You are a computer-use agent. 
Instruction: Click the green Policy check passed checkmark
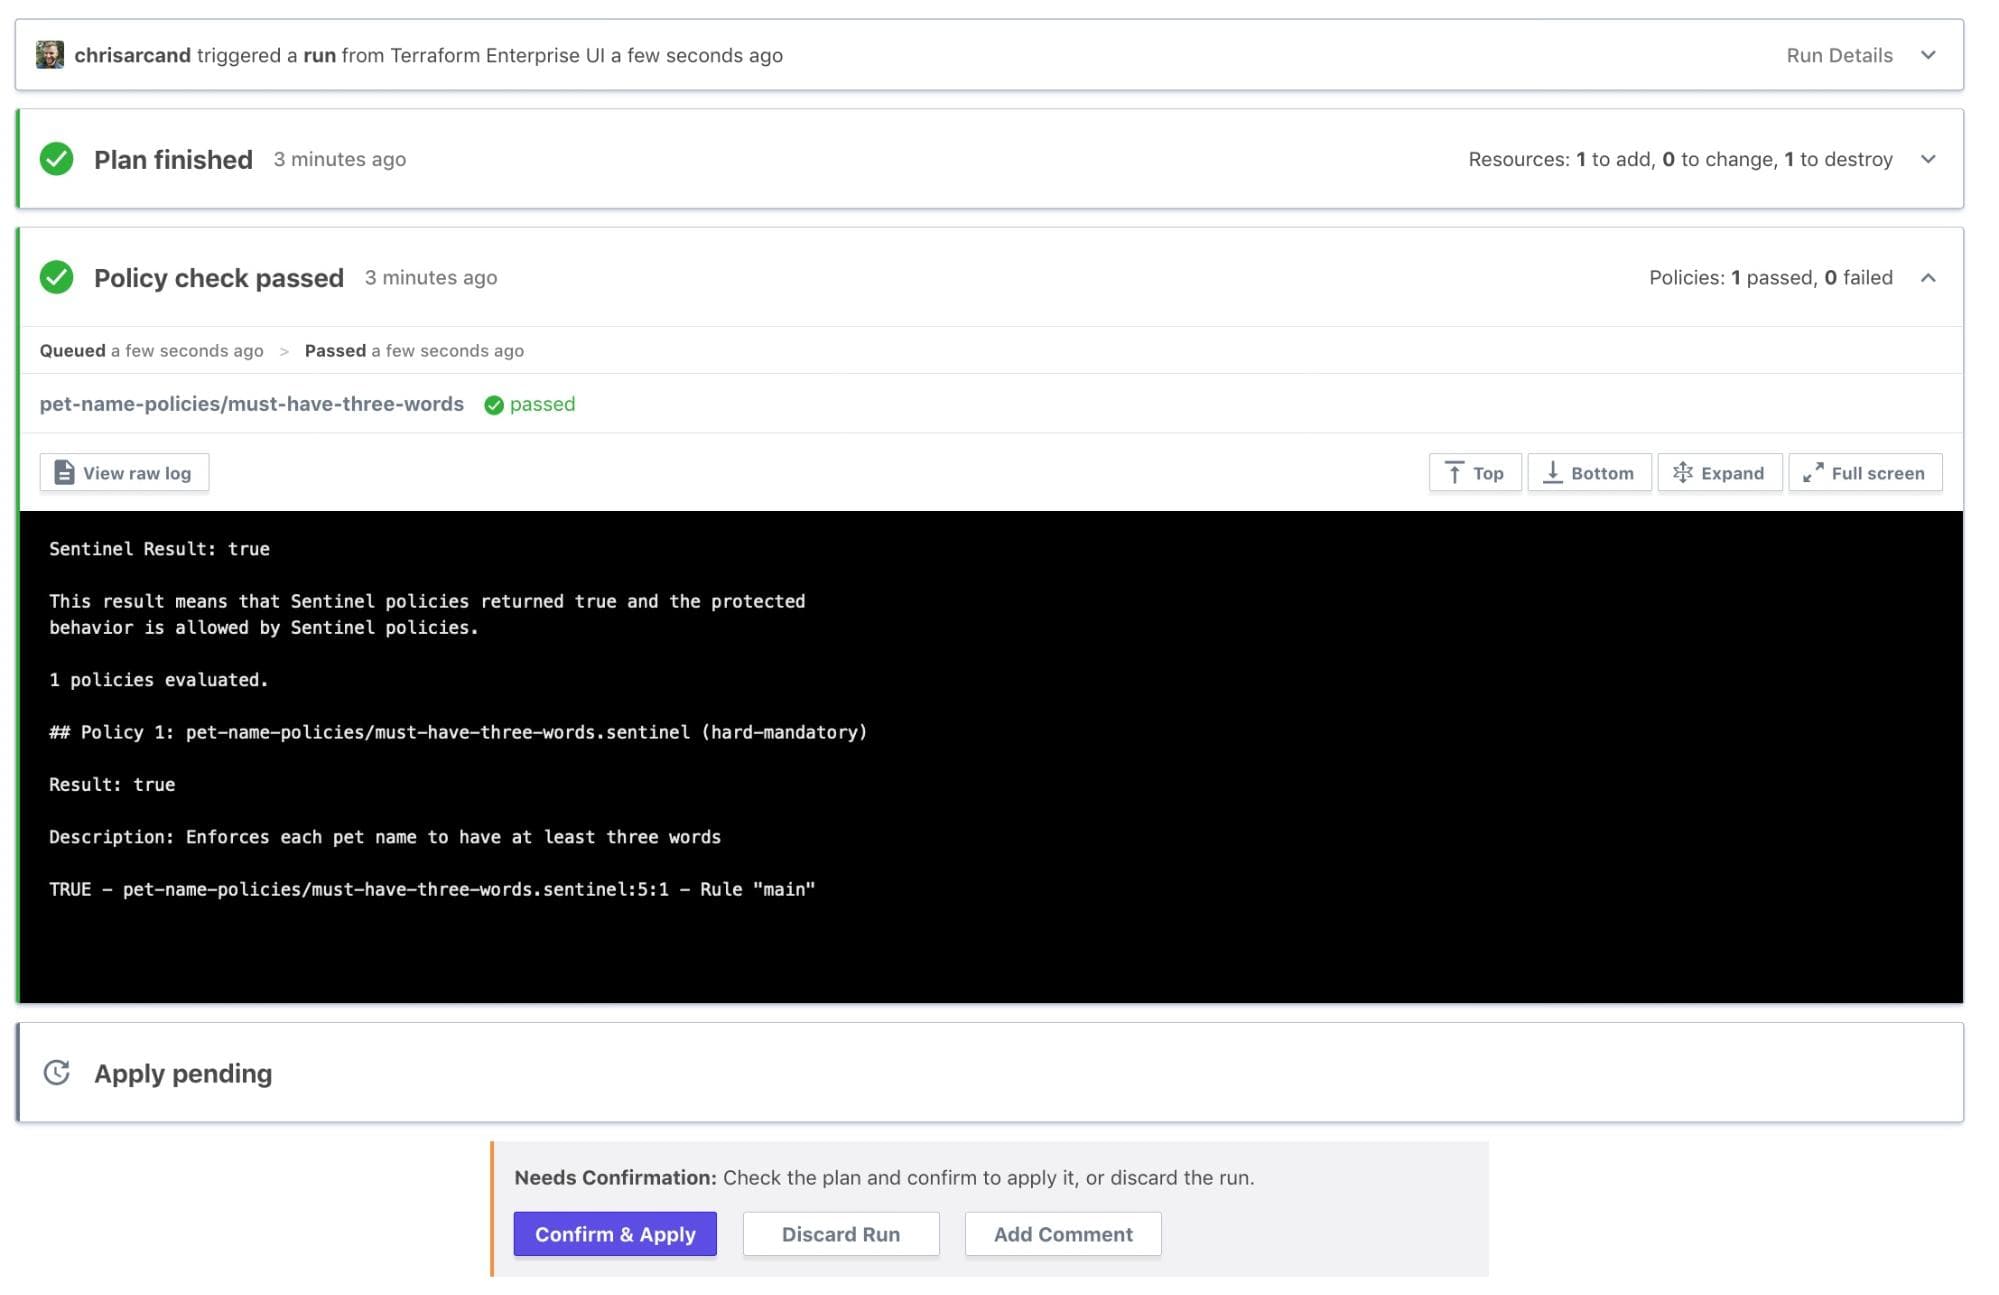point(57,278)
